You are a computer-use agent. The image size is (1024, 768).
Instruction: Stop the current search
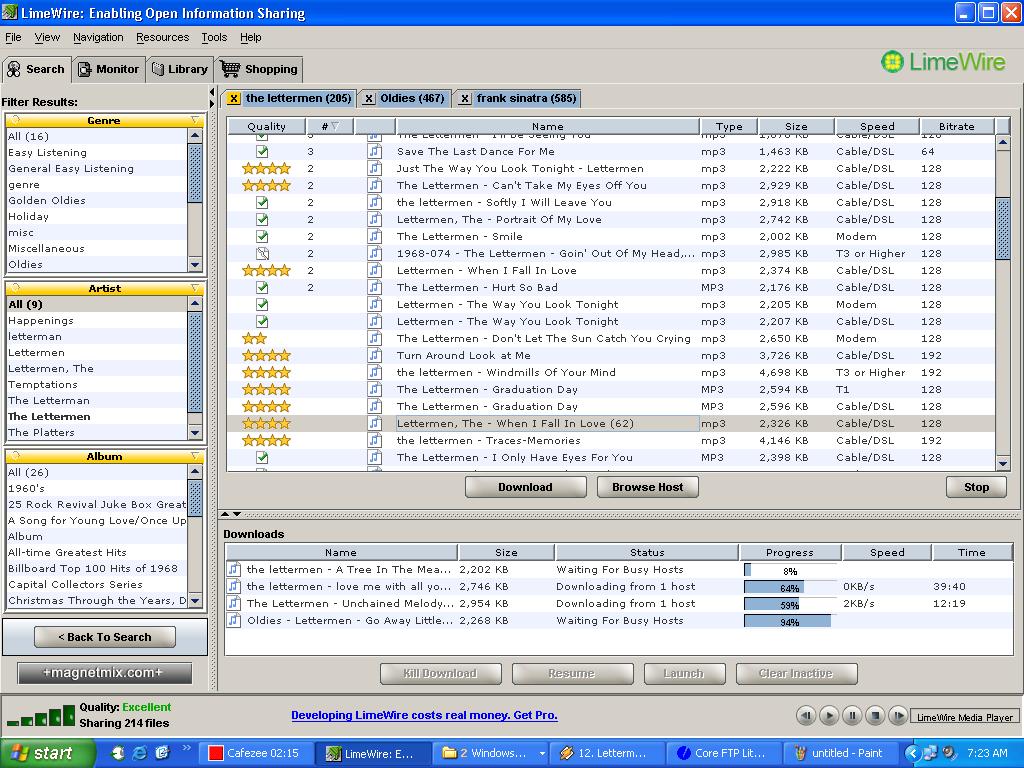(976, 487)
